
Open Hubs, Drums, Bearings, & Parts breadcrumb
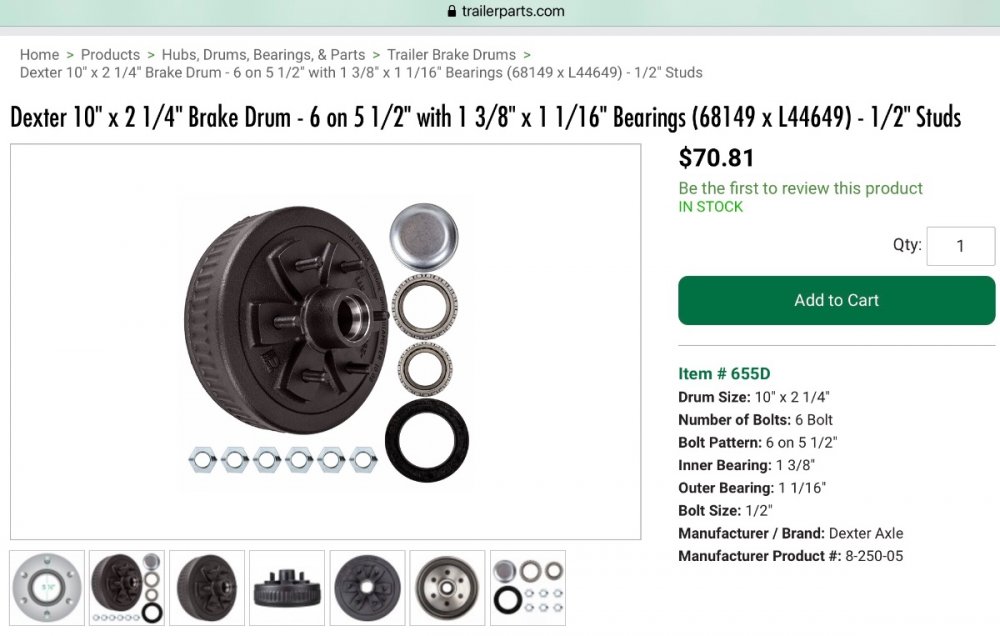pos(263,55)
